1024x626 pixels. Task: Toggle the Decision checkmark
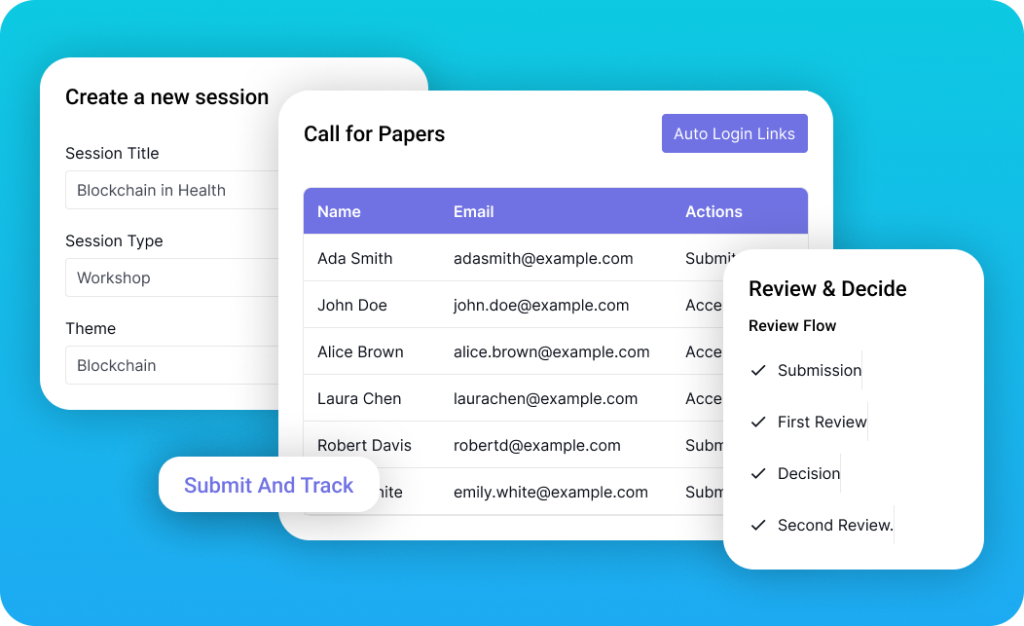[758, 474]
